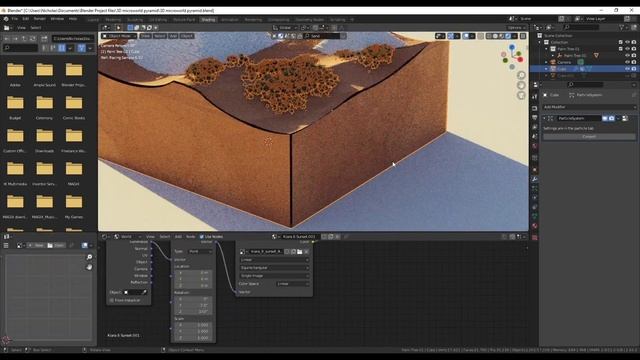The width and height of the screenshot is (640, 360).
Task: Toggle X-ray display icon in viewport header
Action: (x=480, y=36)
